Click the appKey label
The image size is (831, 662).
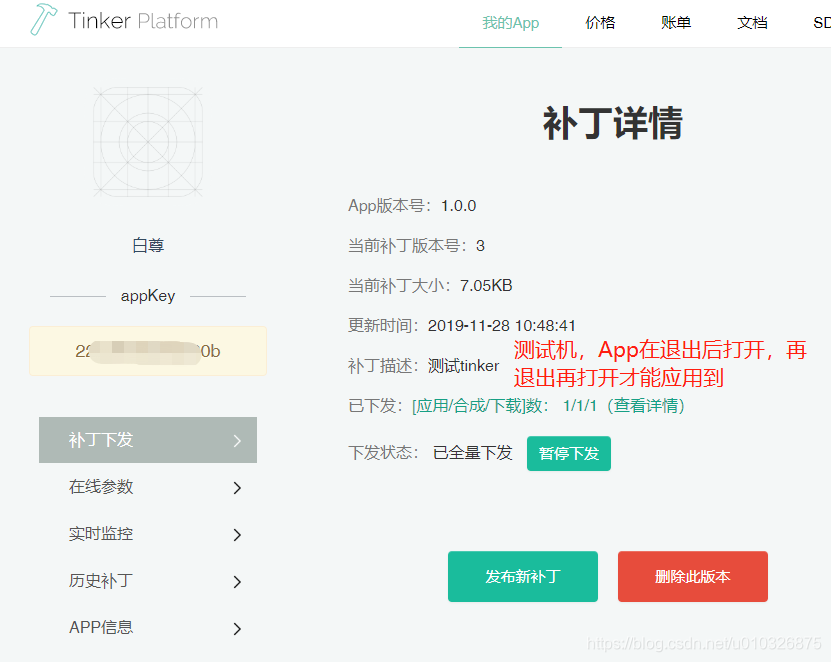pyautogui.click(x=148, y=296)
